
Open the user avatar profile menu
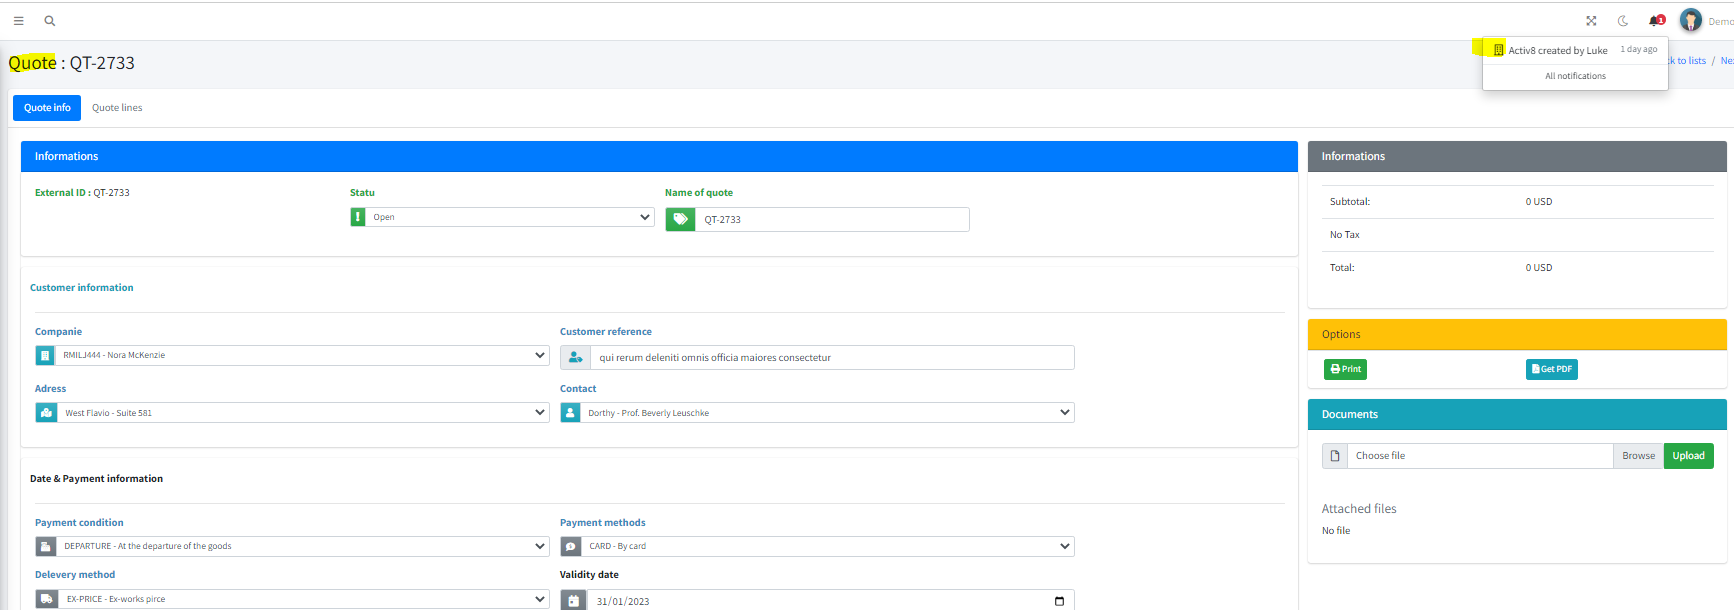[1691, 20]
